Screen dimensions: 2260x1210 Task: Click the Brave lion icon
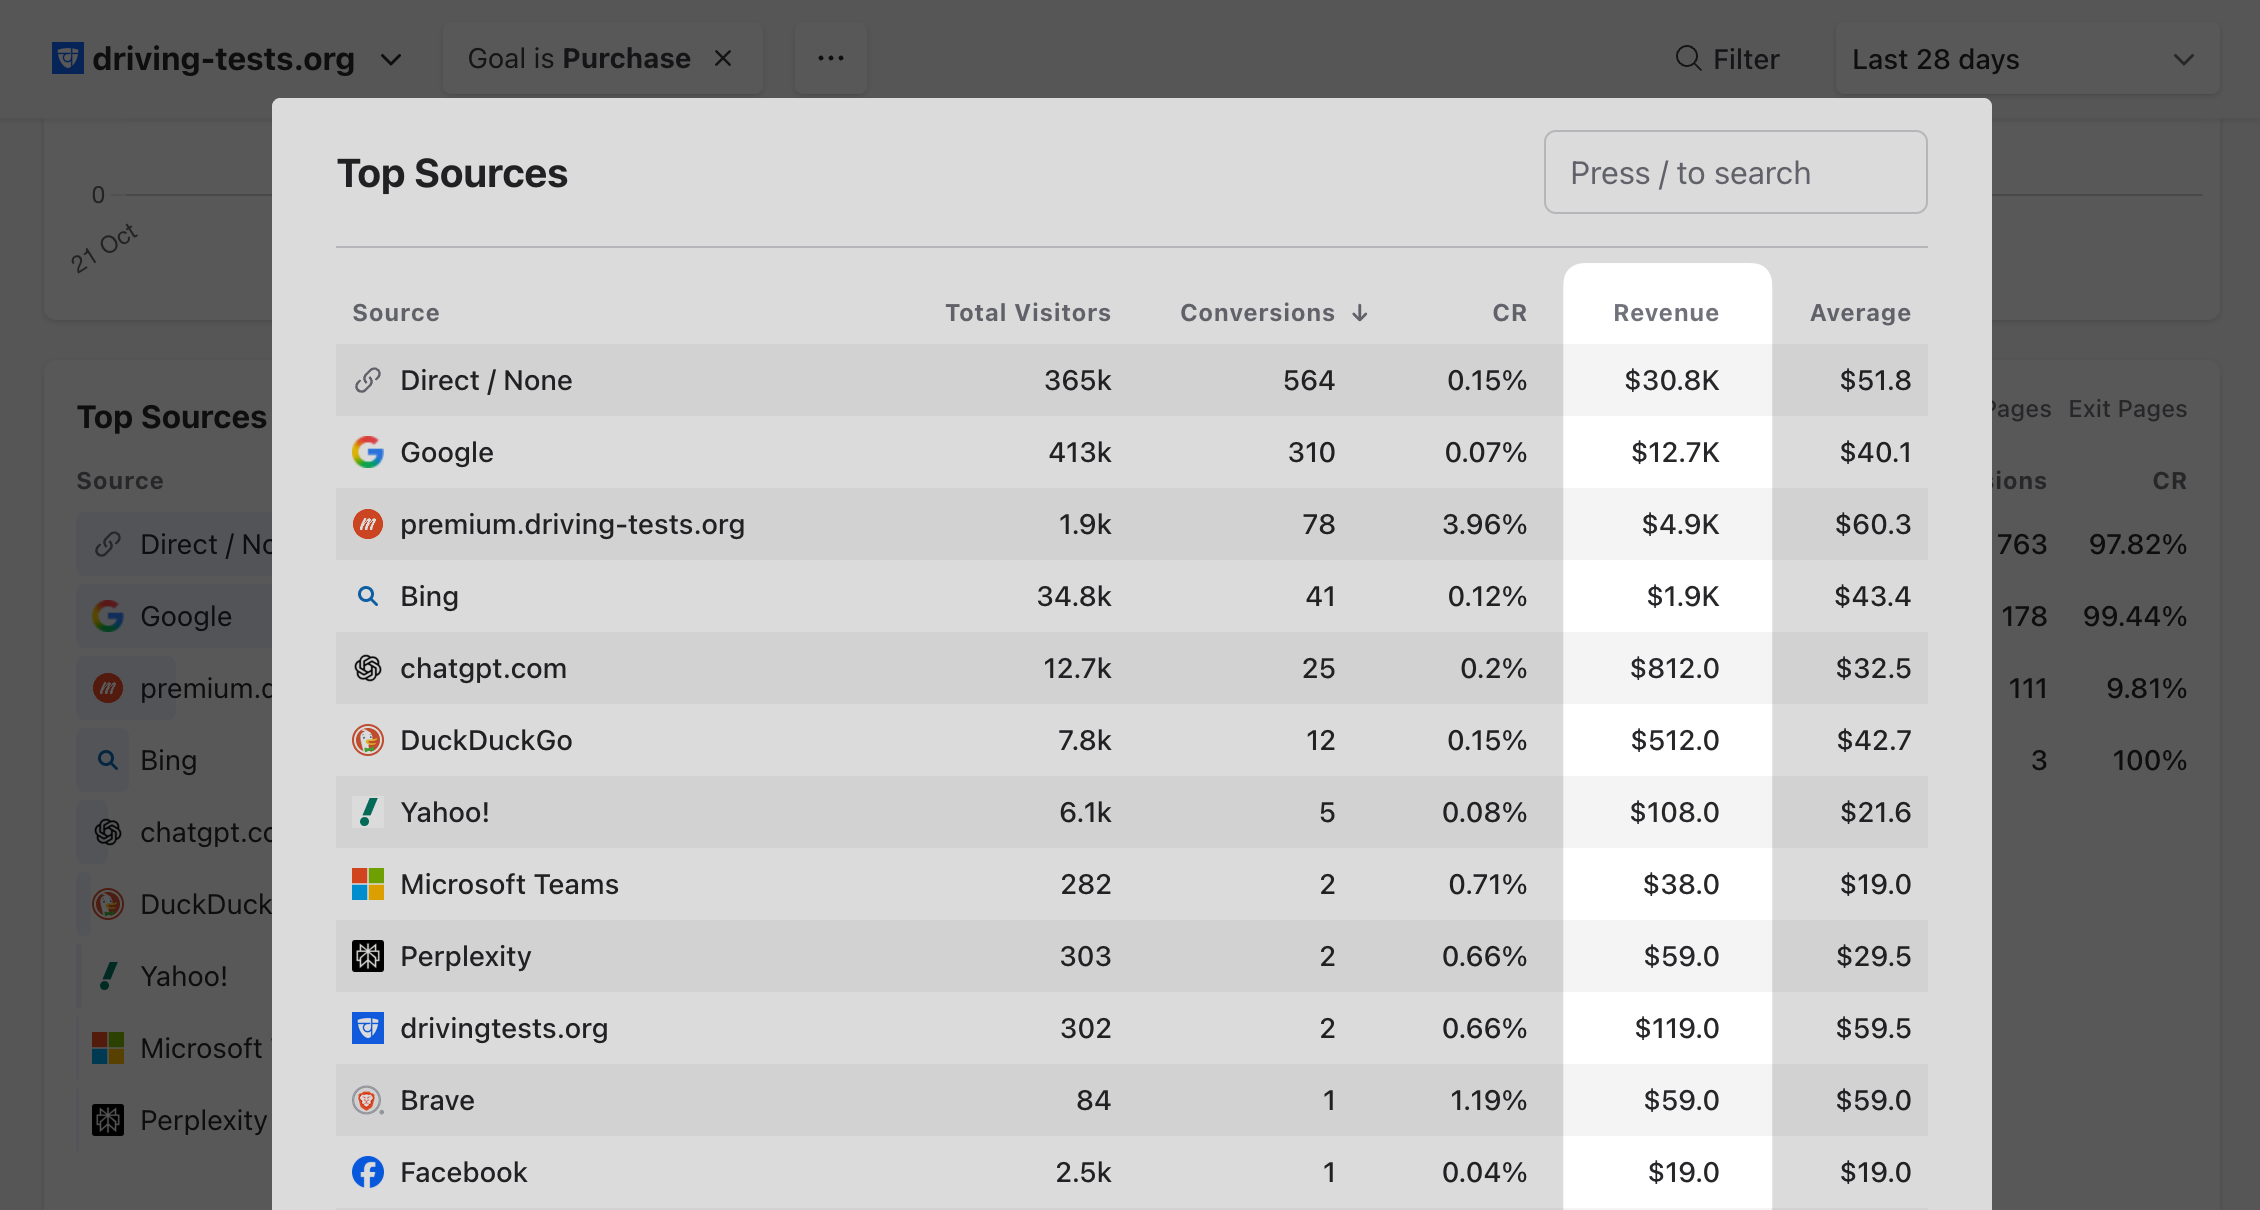click(x=367, y=1100)
